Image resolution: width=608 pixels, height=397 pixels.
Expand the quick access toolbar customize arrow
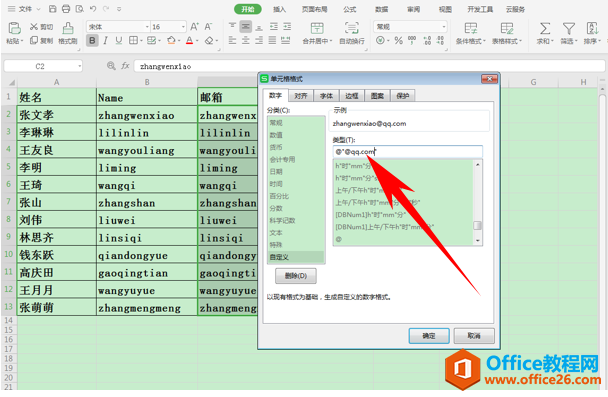[119, 9]
